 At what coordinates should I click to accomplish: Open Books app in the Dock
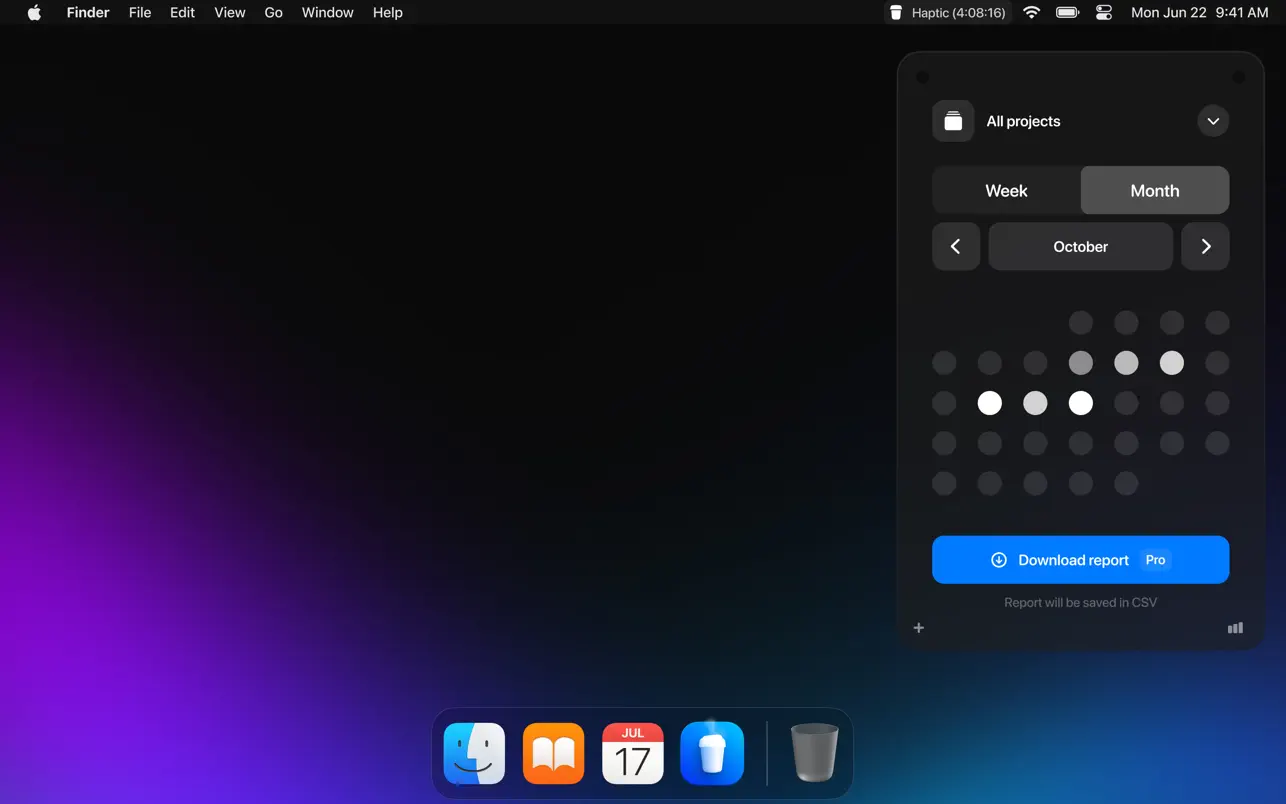point(553,753)
